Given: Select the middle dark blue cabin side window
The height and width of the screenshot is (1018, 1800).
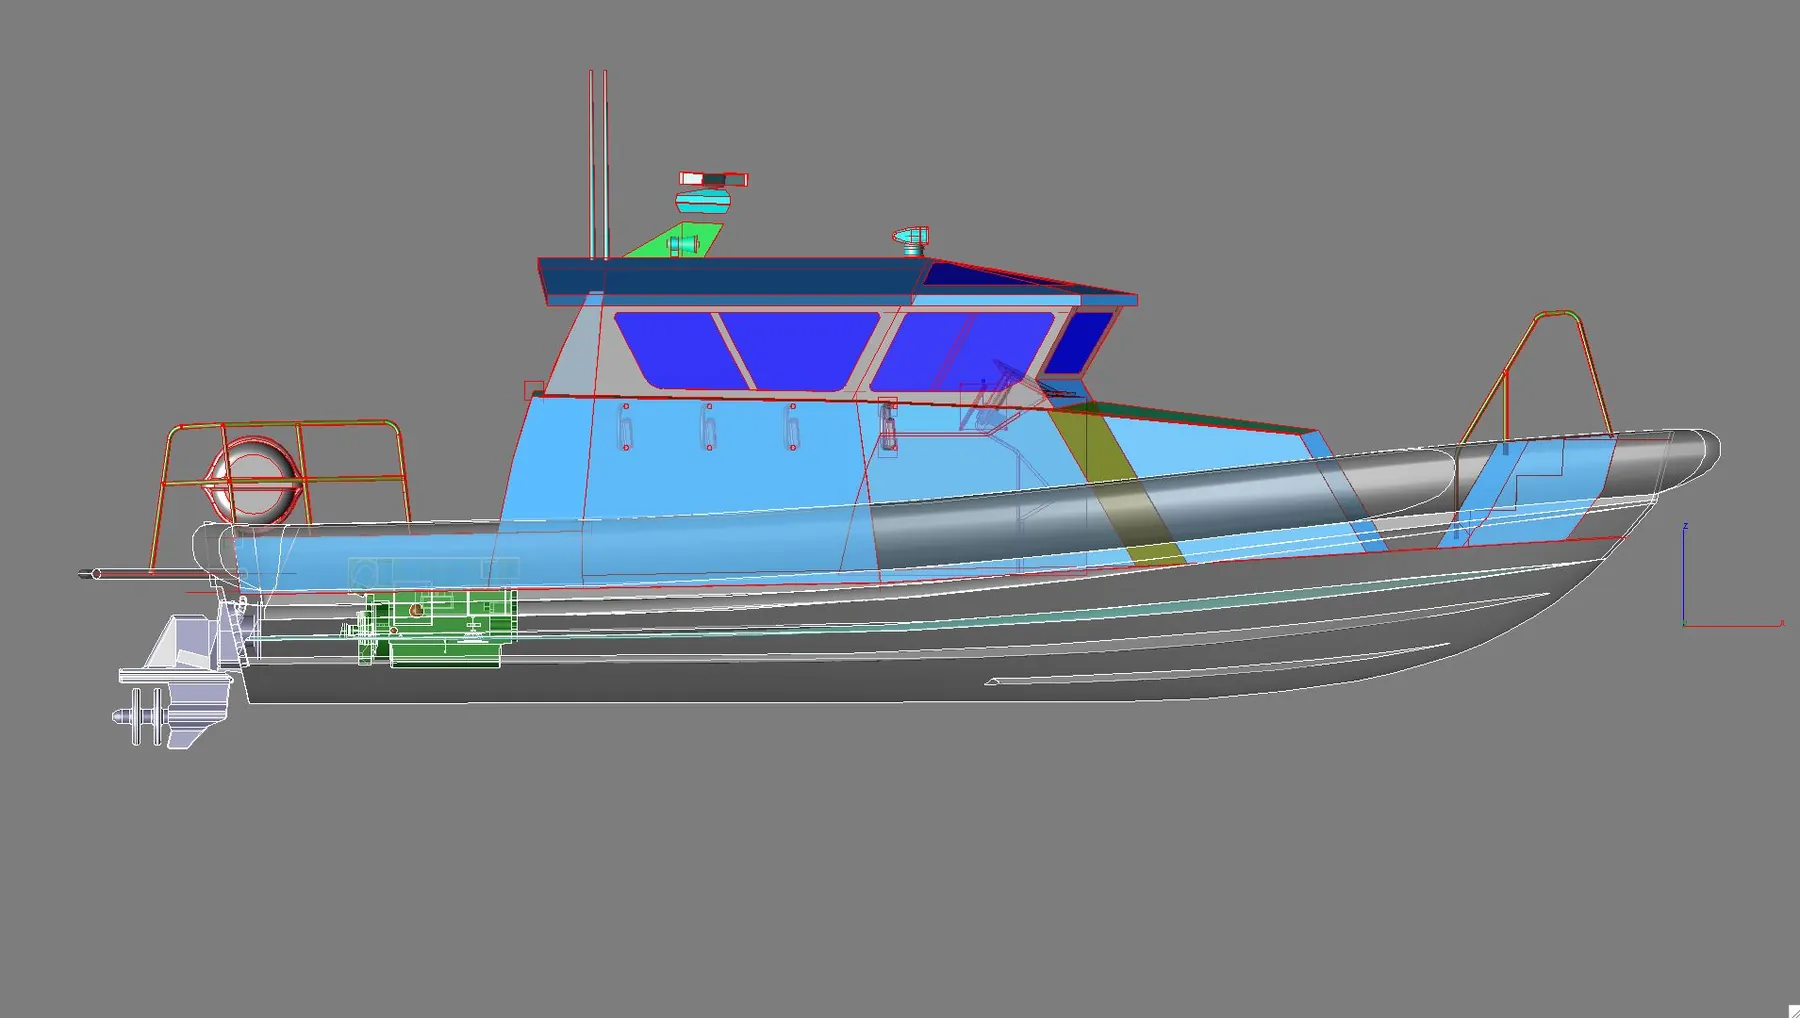Looking at the screenshot, I should [x=800, y=350].
